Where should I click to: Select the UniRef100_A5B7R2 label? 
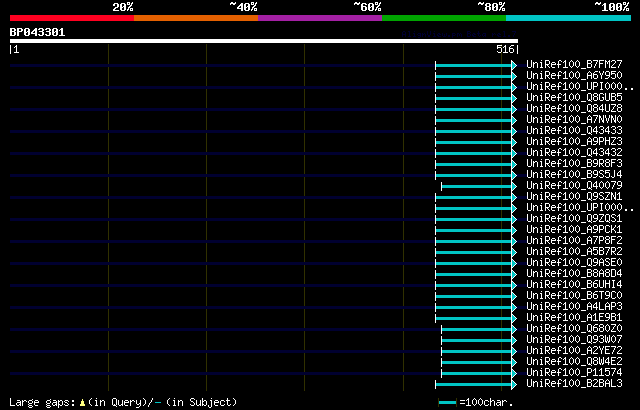pyautogui.click(x=574, y=252)
